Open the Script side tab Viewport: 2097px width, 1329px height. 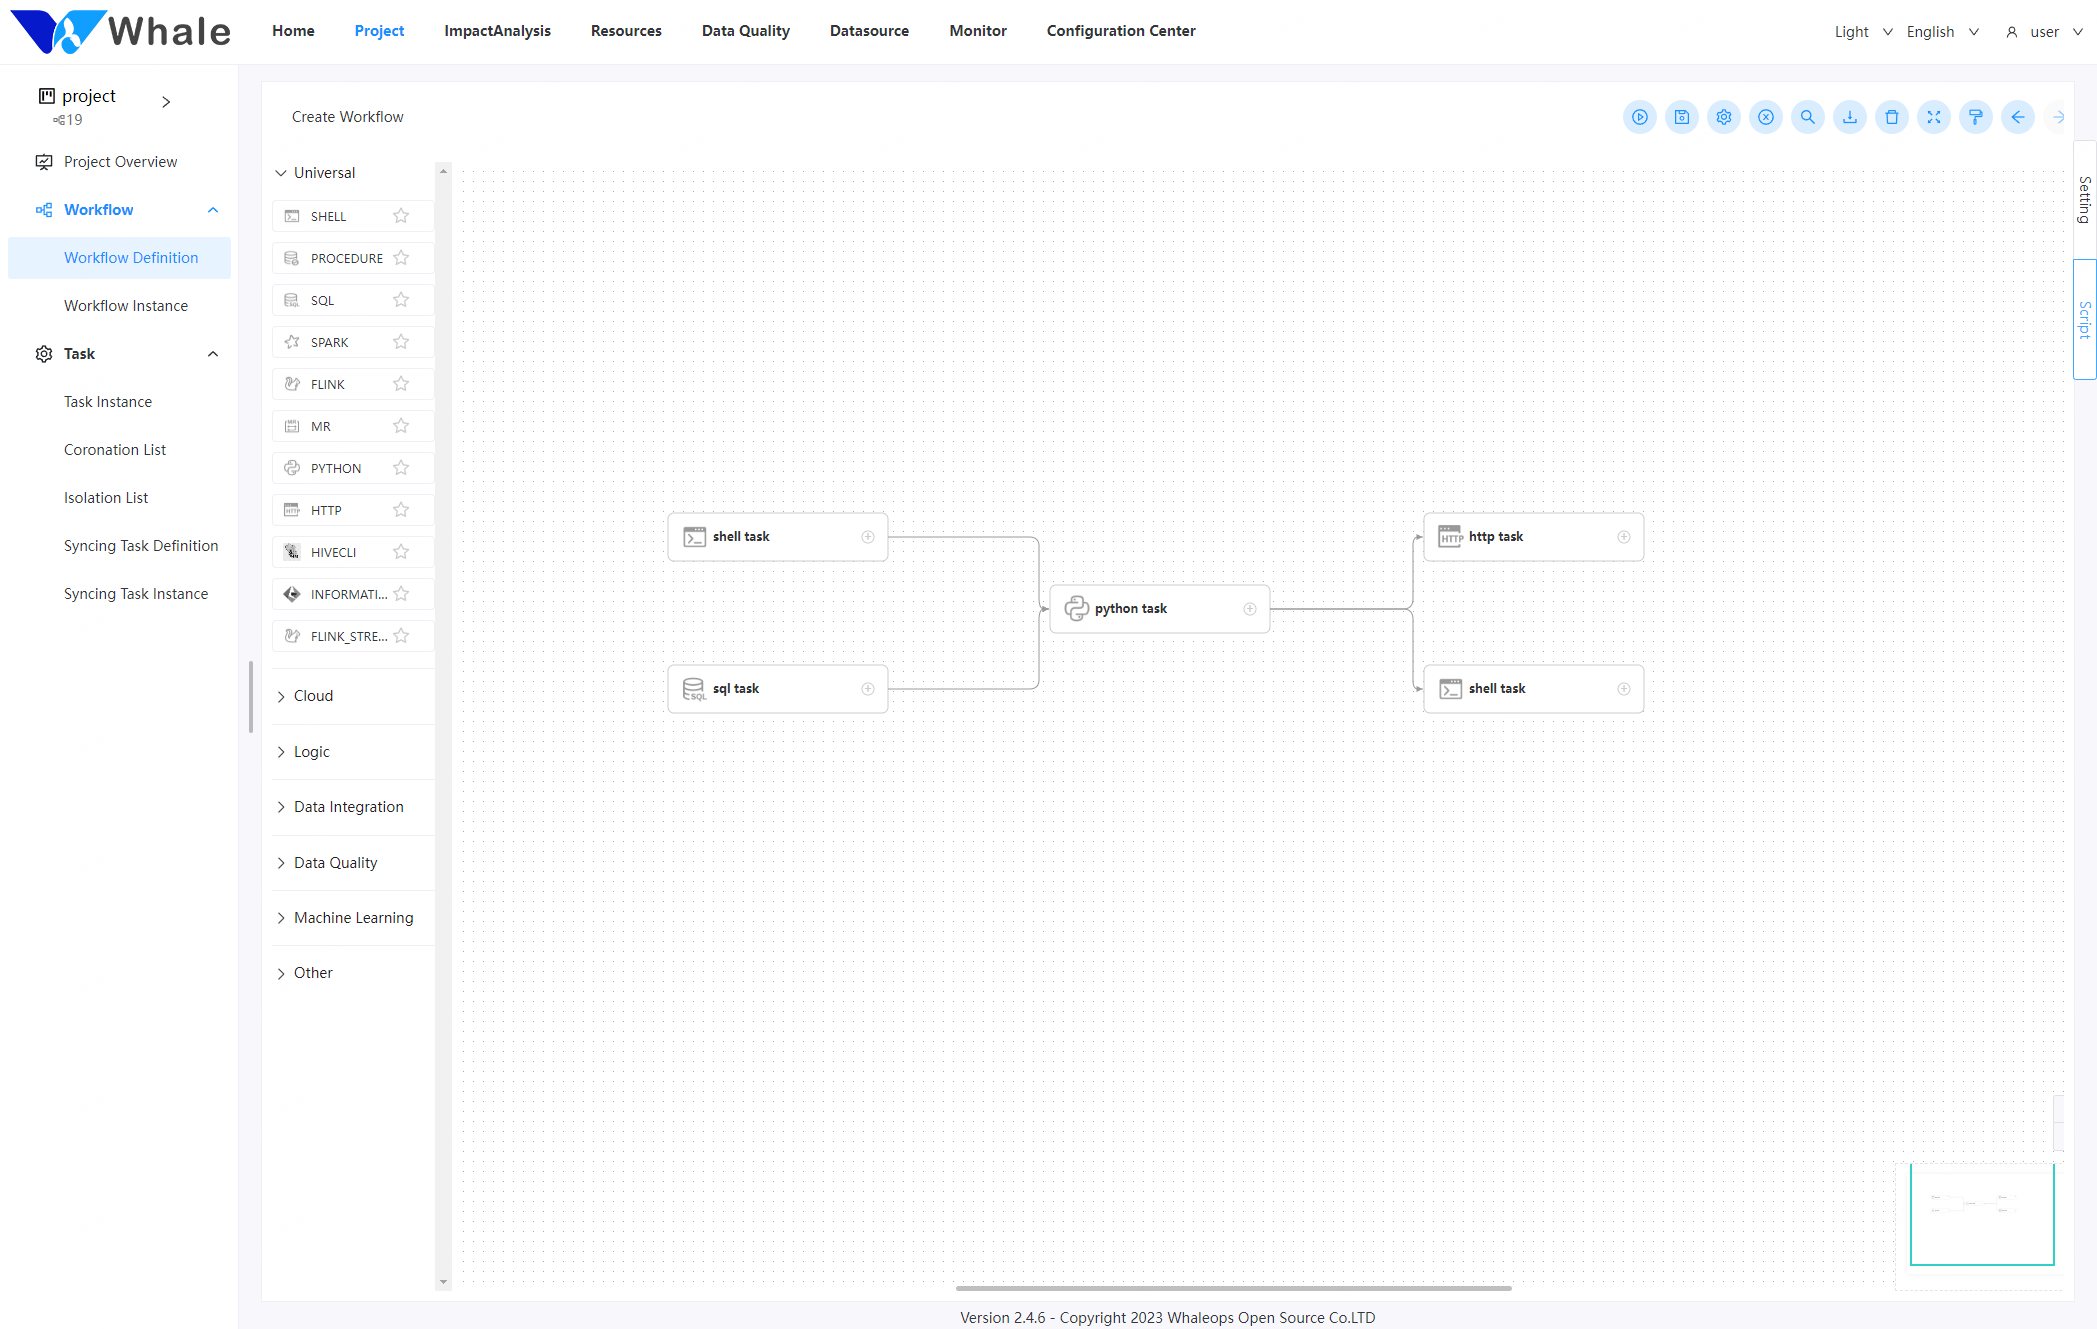pos(2085,320)
